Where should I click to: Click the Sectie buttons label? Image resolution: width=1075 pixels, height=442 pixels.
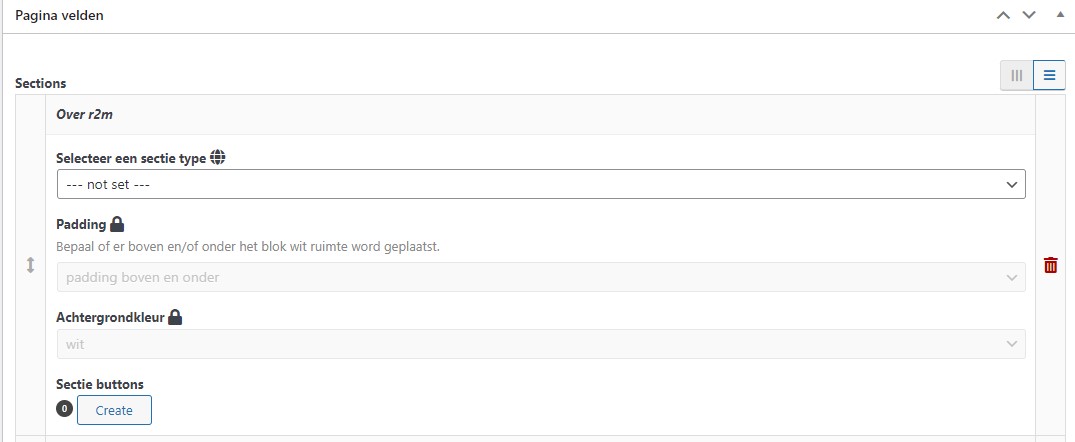point(100,384)
